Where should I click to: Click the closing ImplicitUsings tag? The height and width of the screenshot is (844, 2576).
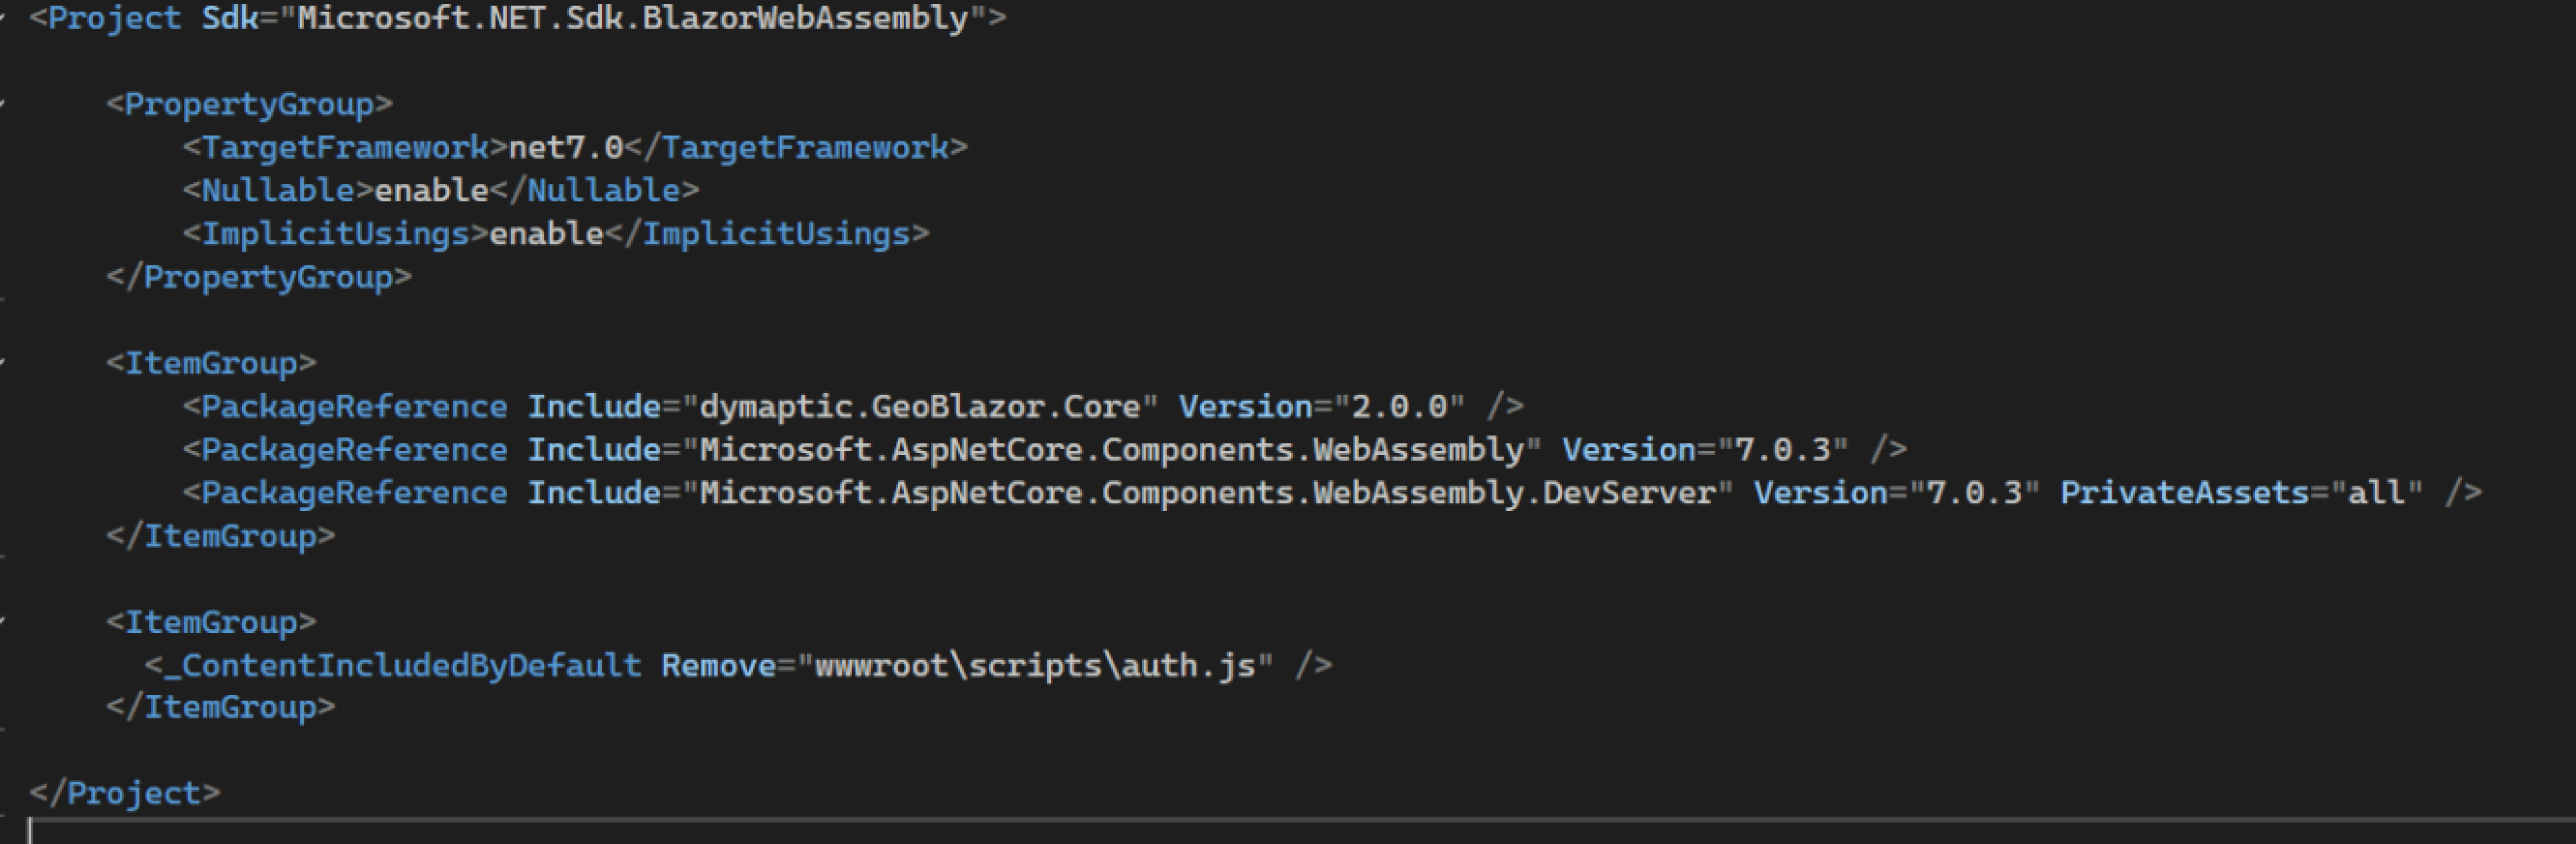click(767, 234)
